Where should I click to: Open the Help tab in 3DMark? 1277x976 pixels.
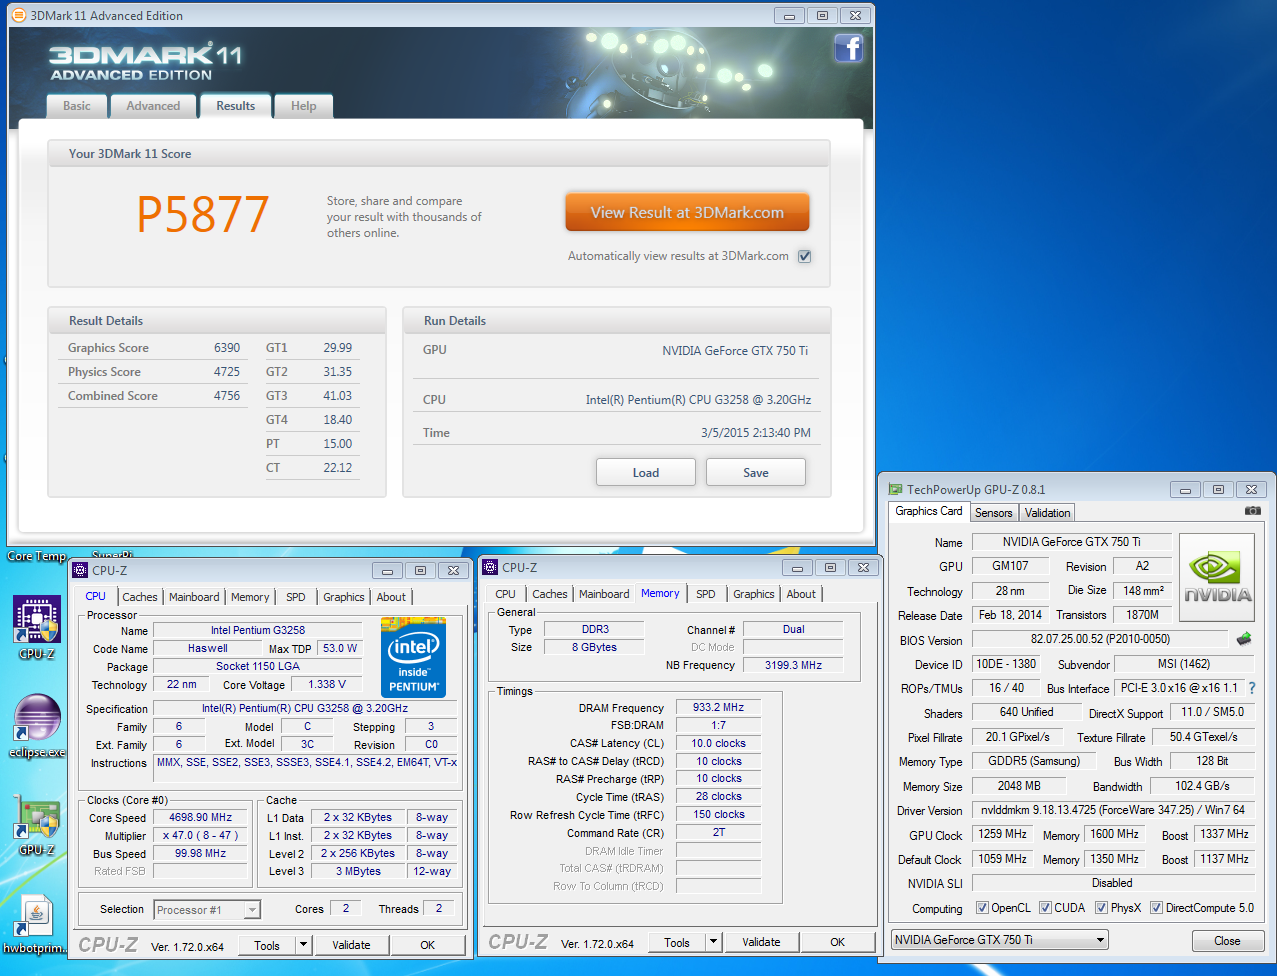pos(303,106)
